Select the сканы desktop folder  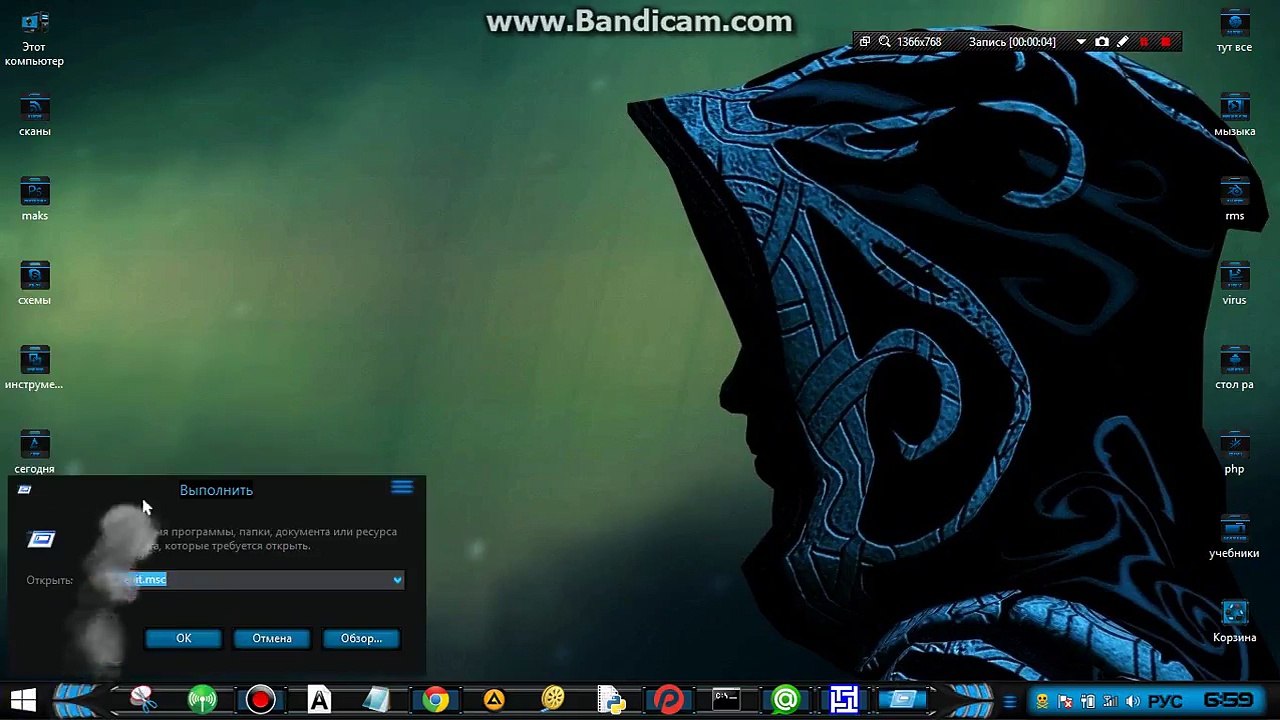coord(34,116)
